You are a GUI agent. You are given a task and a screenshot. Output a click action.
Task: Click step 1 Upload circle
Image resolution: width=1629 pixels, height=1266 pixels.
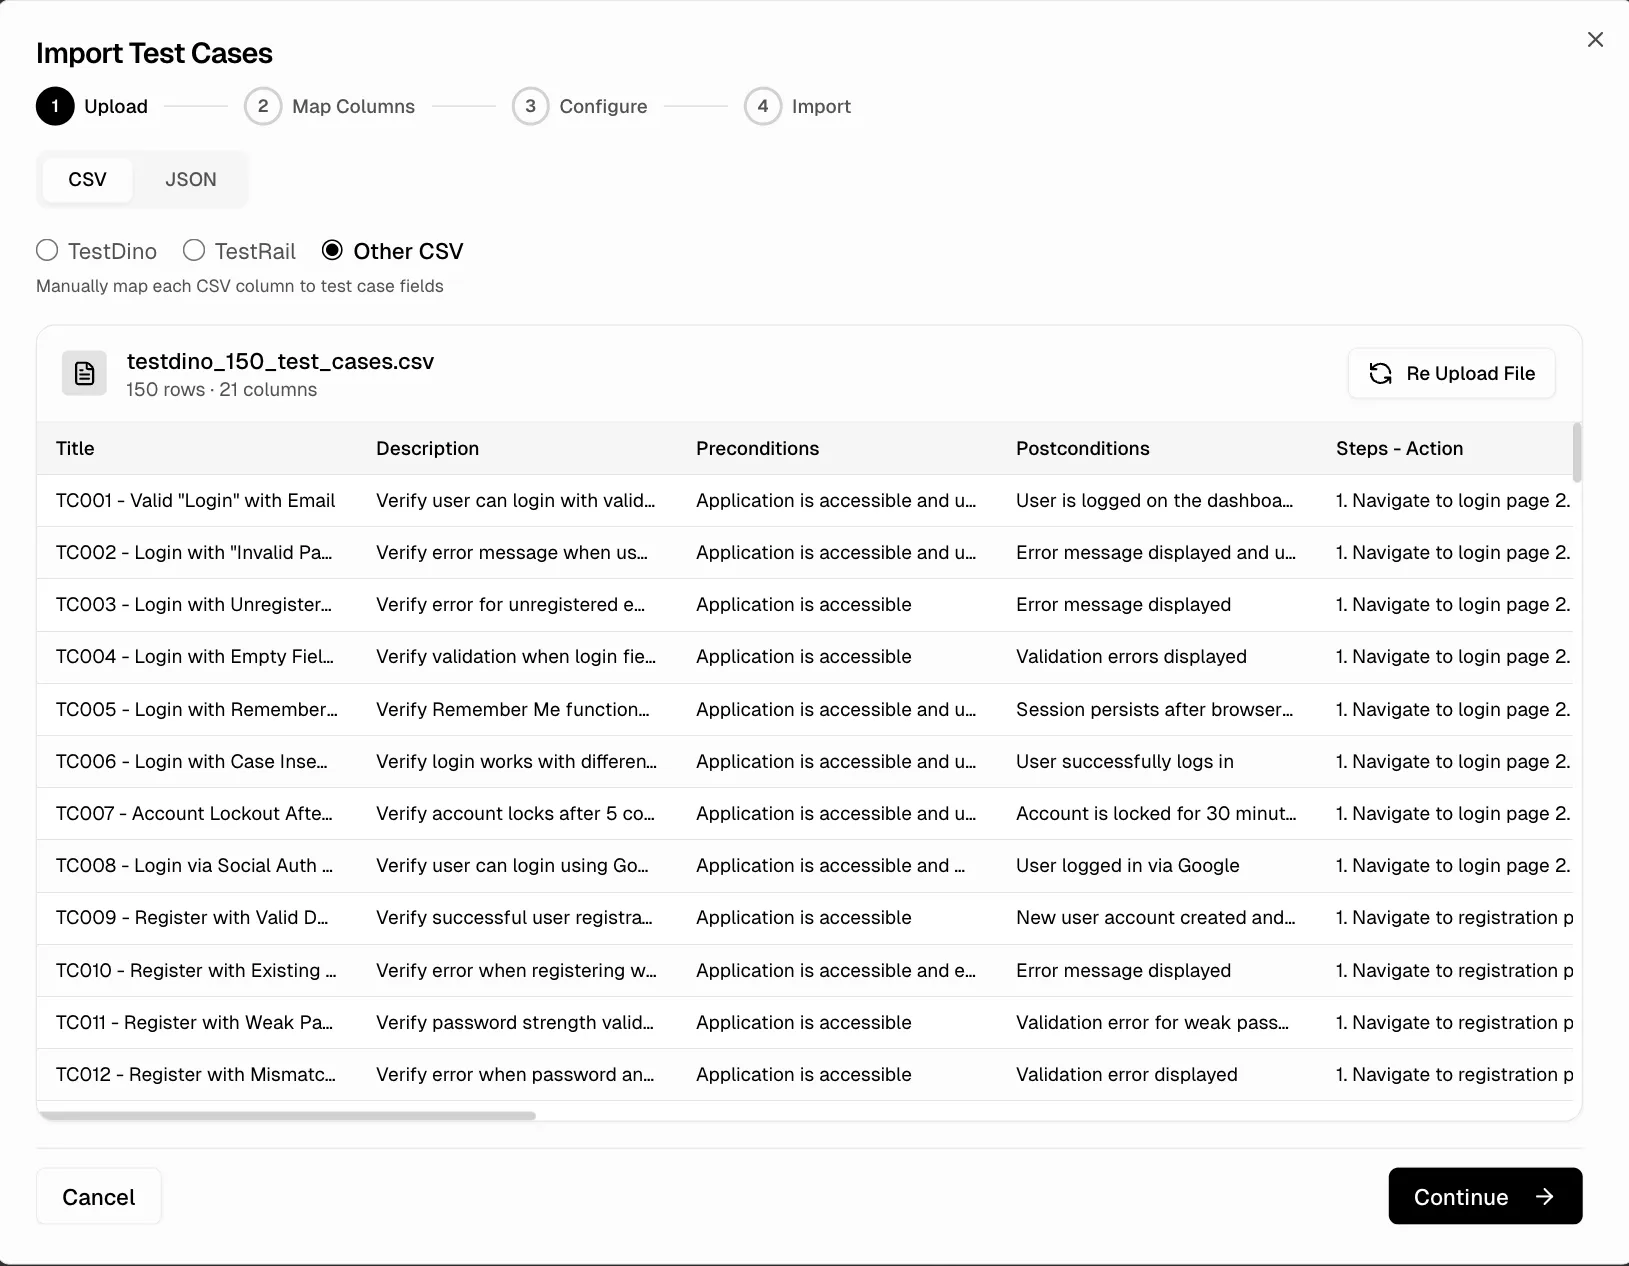coord(55,106)
